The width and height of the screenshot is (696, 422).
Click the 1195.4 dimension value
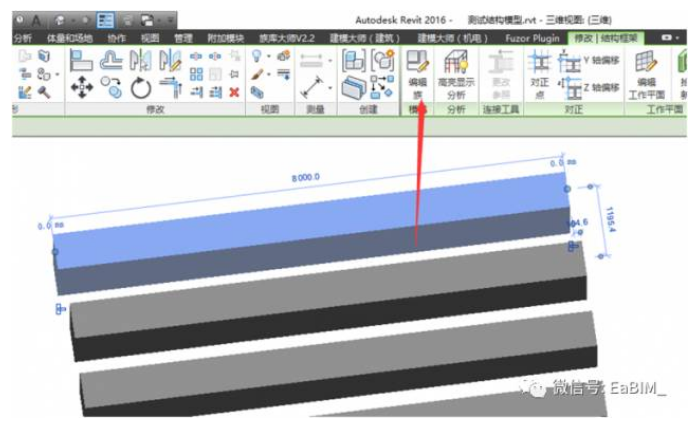[x=611, y=219]
